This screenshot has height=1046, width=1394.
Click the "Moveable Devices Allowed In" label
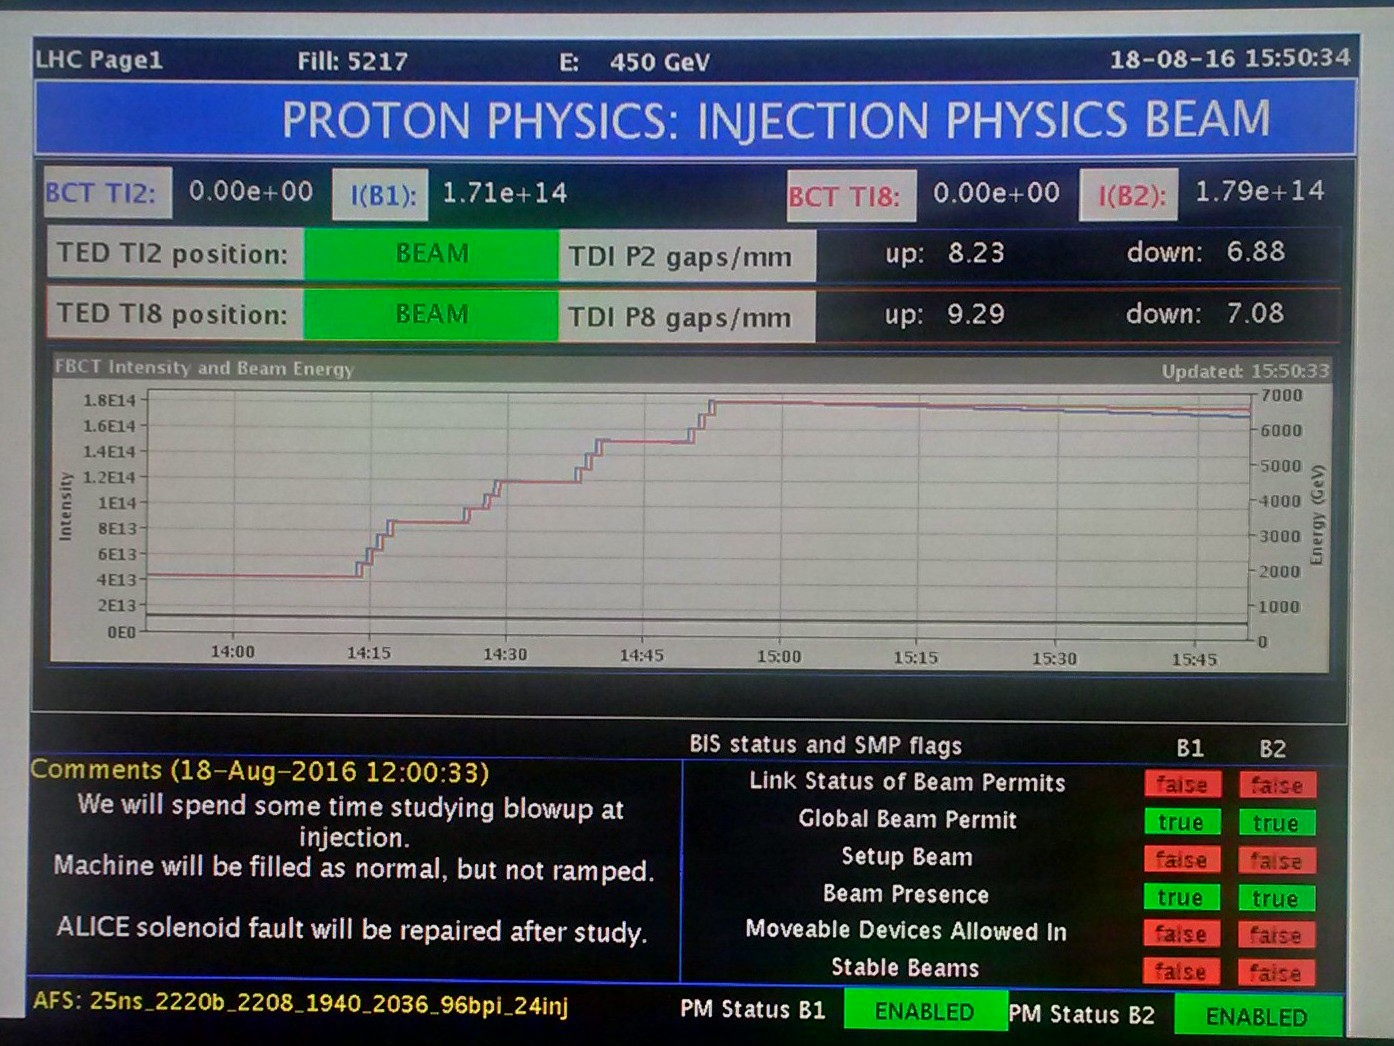[906, 931]
